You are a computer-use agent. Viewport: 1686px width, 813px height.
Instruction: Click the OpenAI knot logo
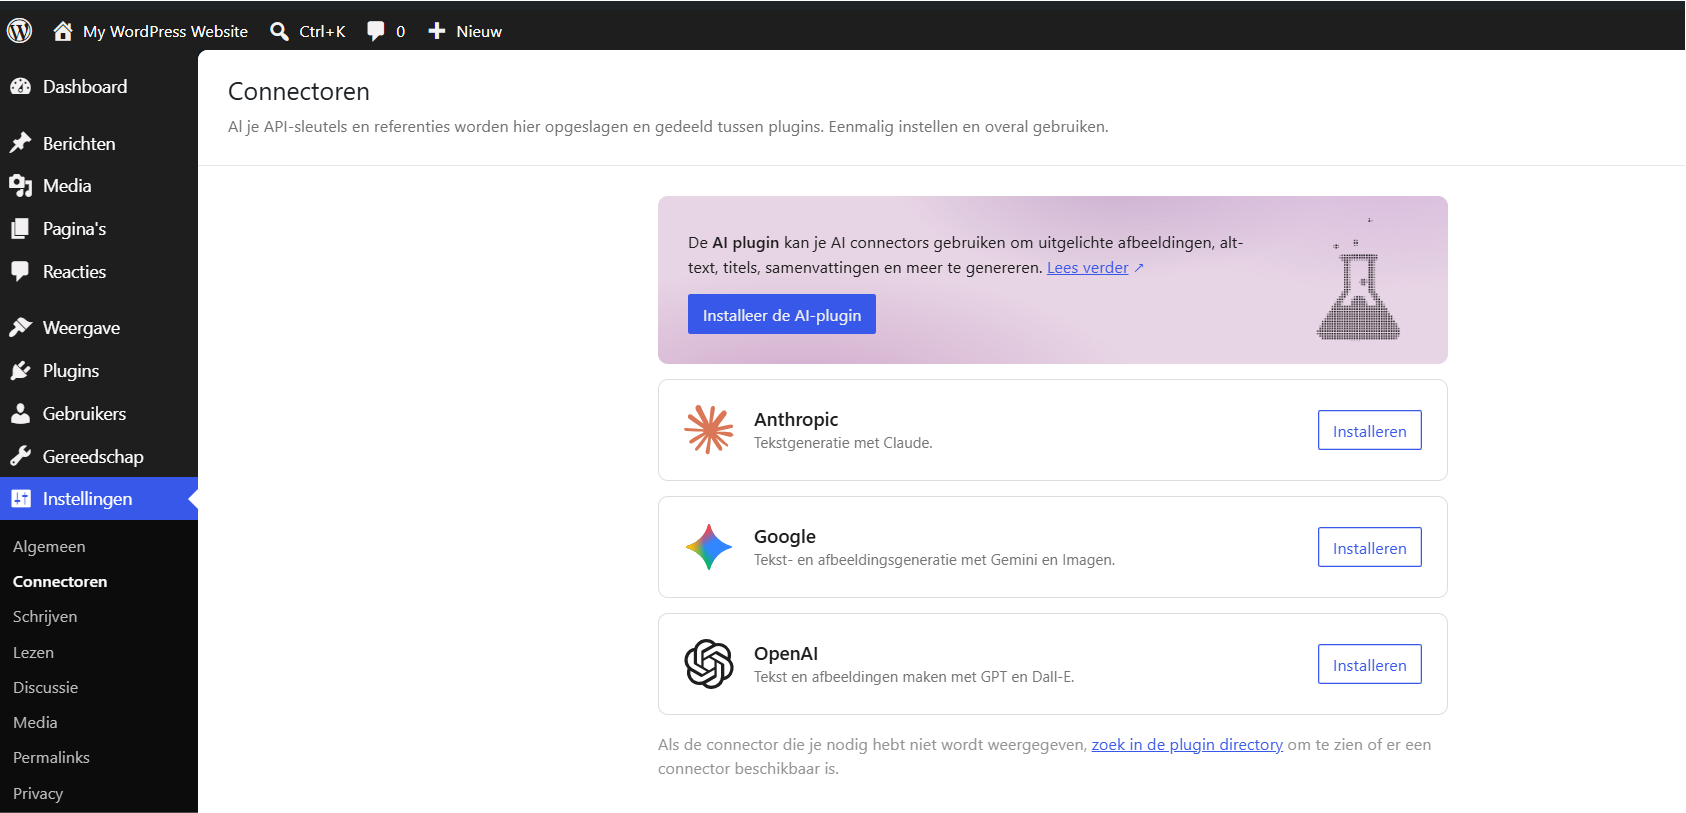709,664
